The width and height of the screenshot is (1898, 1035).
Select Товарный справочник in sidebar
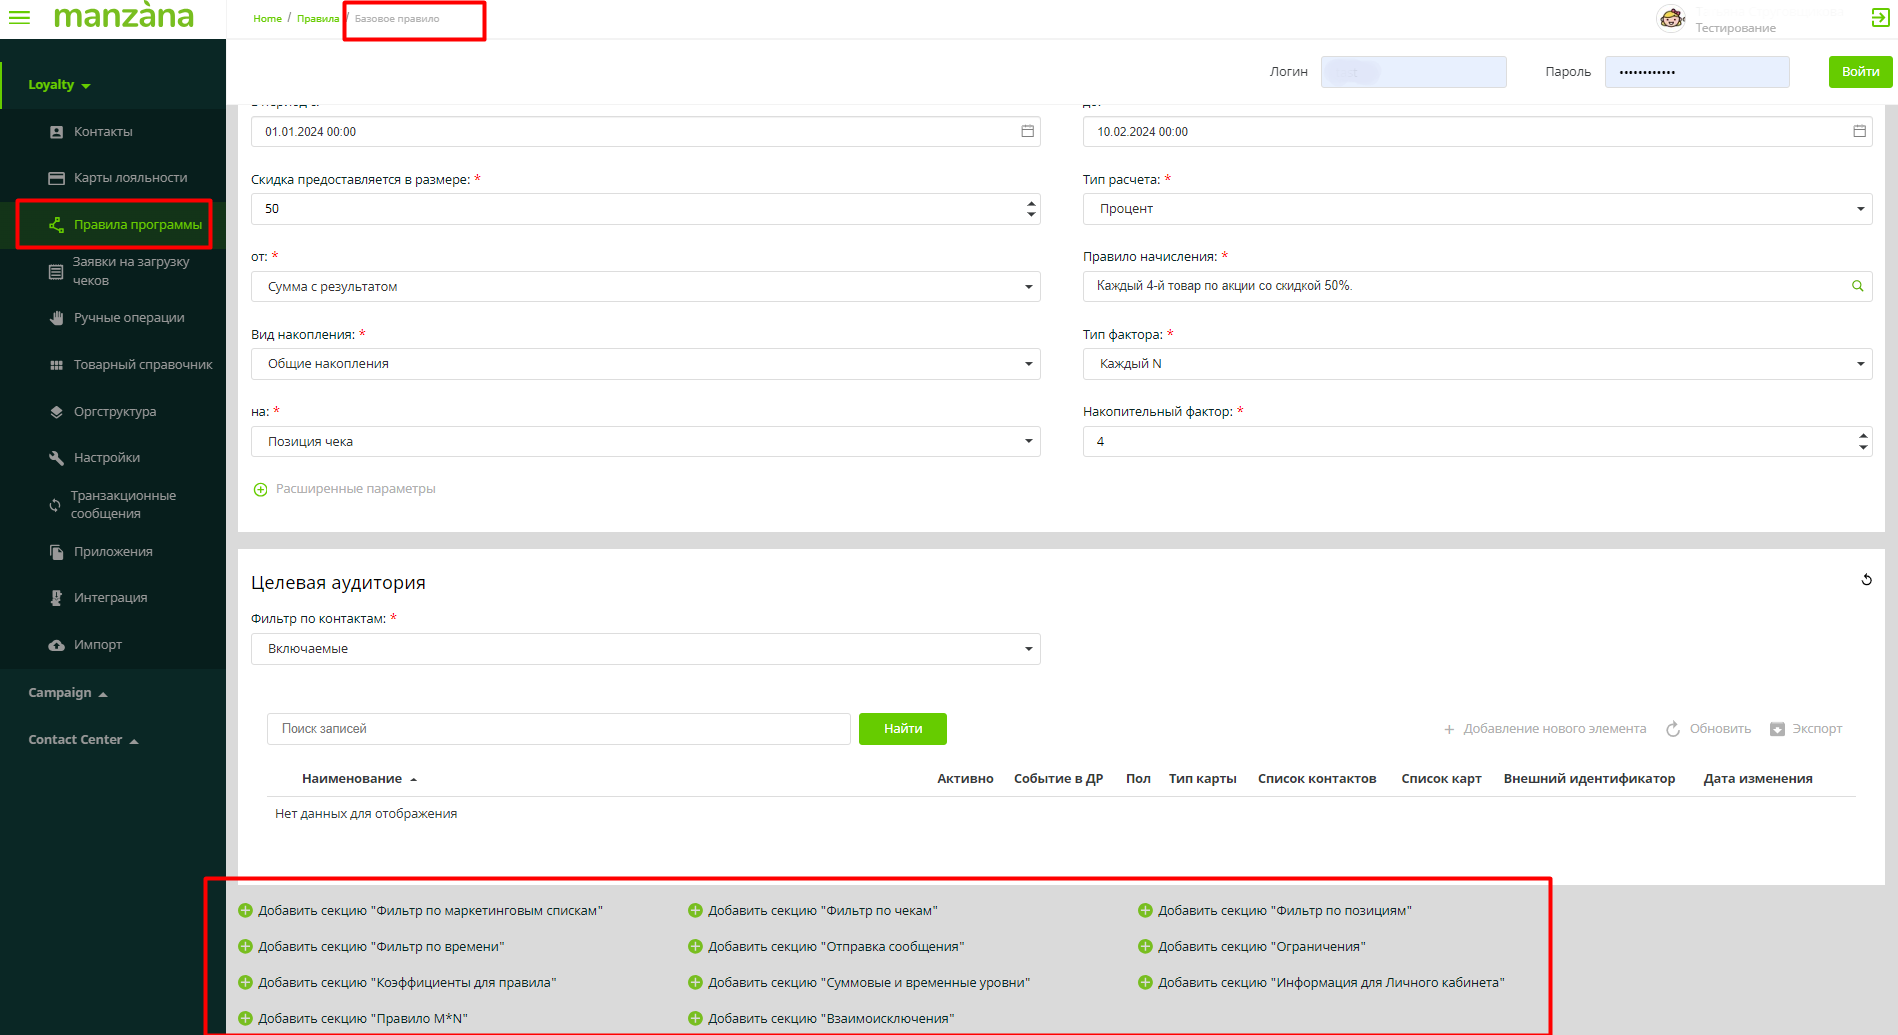[142, 365]
